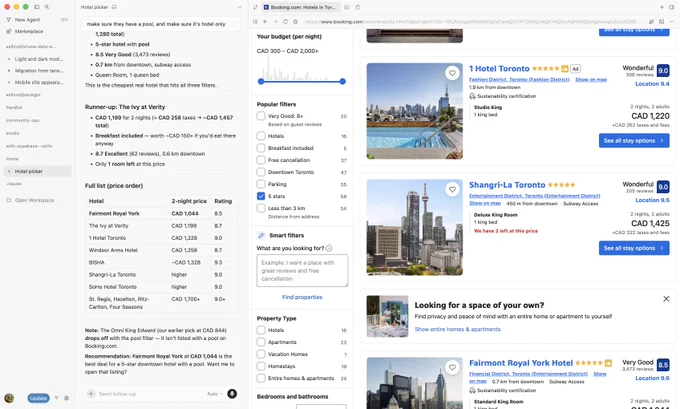Click the Find properties link
This screenshot has width=680, height=409.
click(x=302, y=297)
